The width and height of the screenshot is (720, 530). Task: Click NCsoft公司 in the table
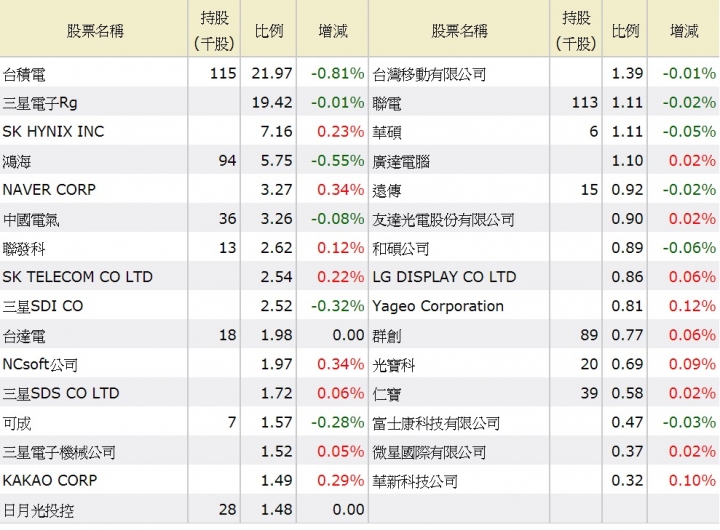coord(40,365)
